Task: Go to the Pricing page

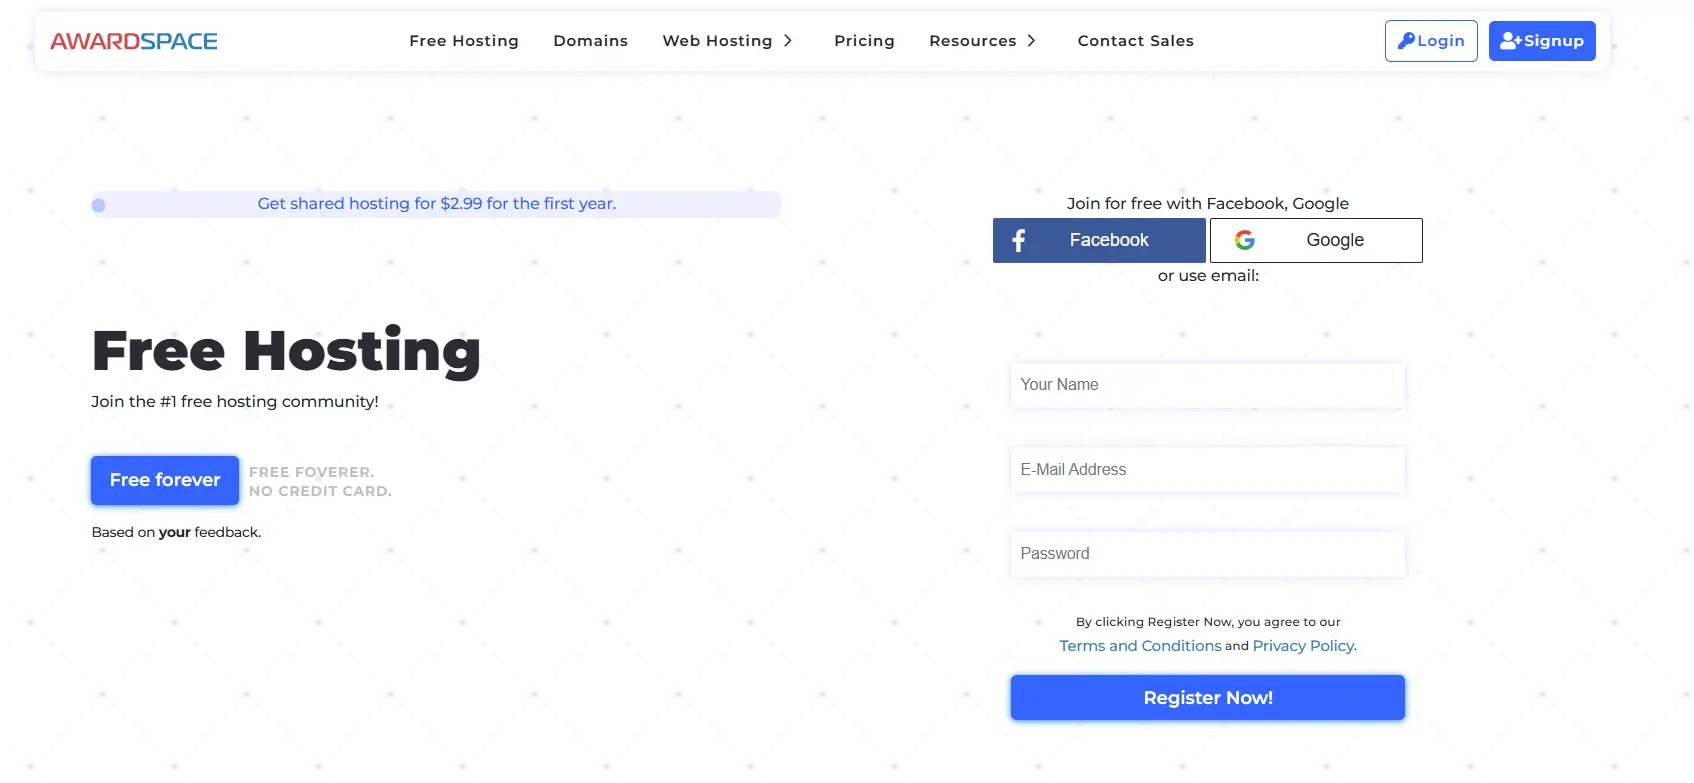Action: (x=865, y=41)
